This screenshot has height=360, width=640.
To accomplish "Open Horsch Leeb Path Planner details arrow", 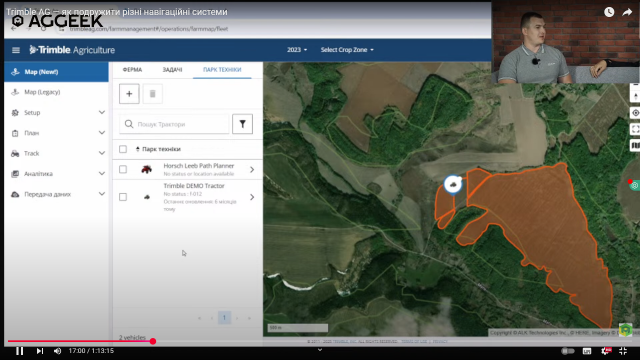I will (252, 169).
